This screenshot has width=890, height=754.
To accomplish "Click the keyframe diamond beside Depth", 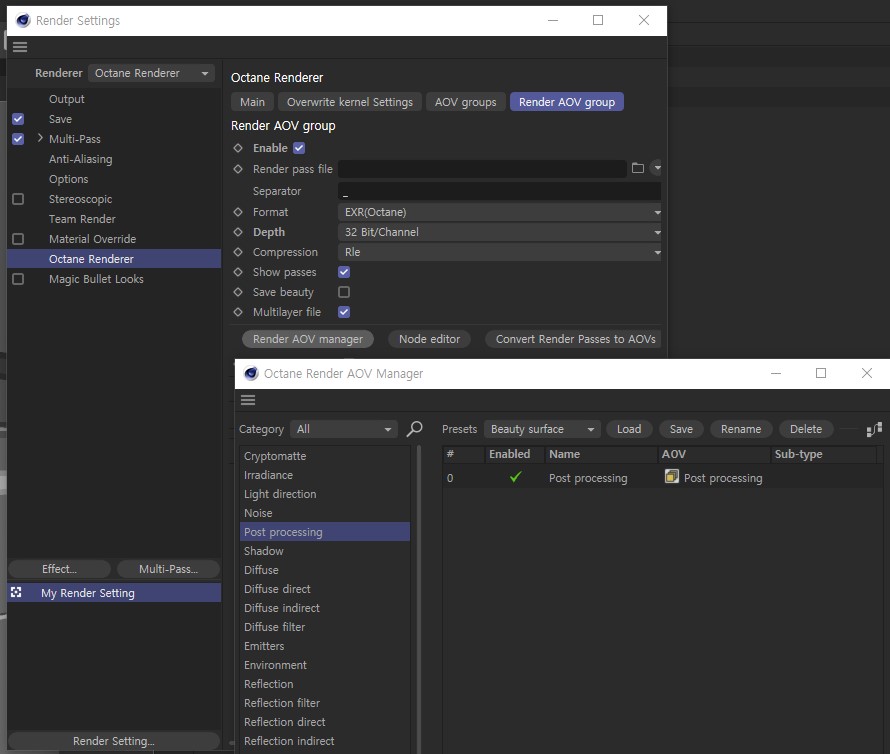I will click(x=238, y=232).
